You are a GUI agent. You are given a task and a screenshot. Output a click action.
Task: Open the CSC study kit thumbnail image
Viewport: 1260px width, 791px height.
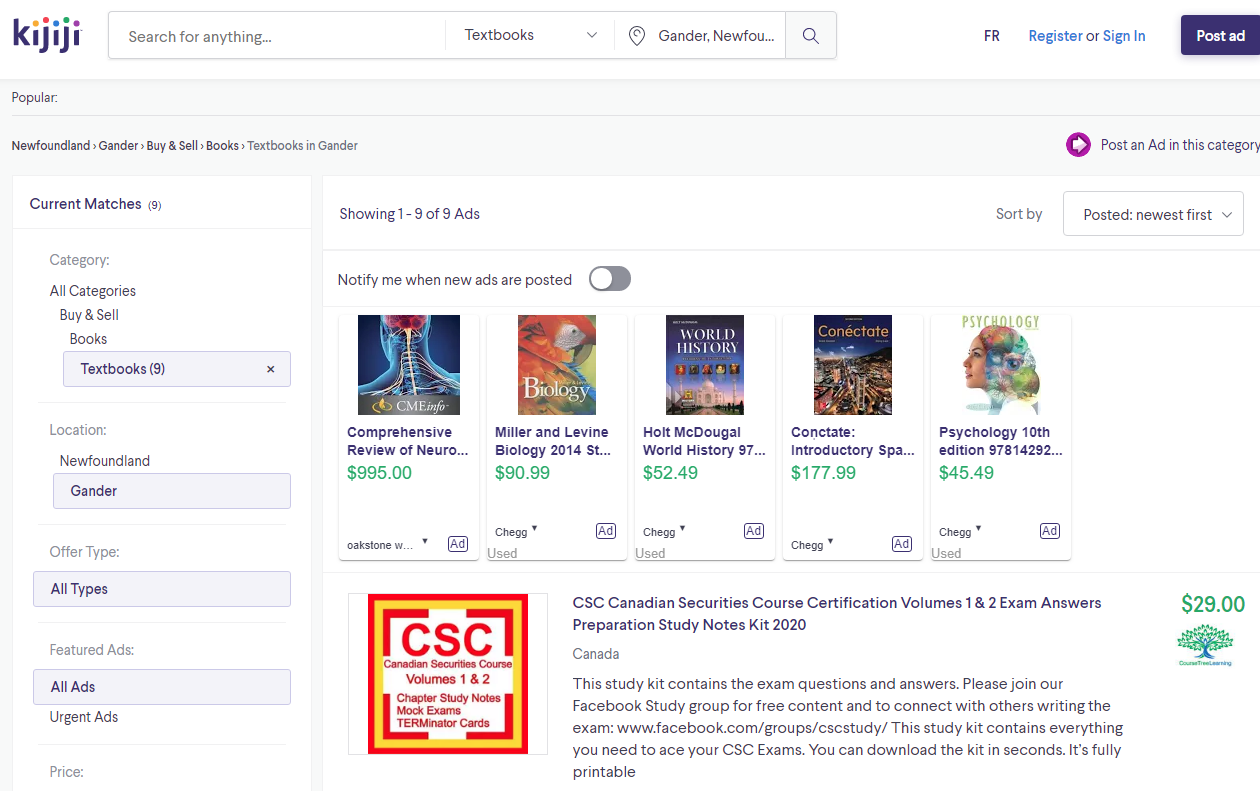447,673
